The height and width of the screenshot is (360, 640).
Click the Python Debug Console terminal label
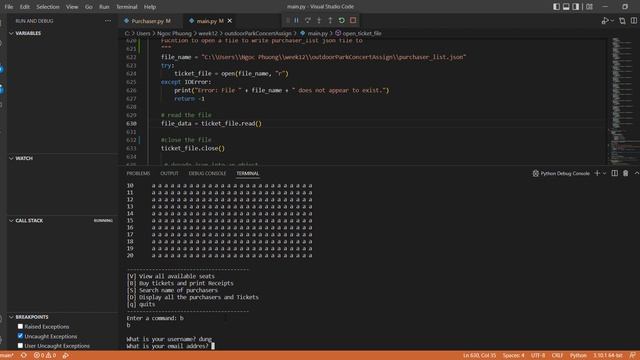pyautogui.click(x=561, y=173)
